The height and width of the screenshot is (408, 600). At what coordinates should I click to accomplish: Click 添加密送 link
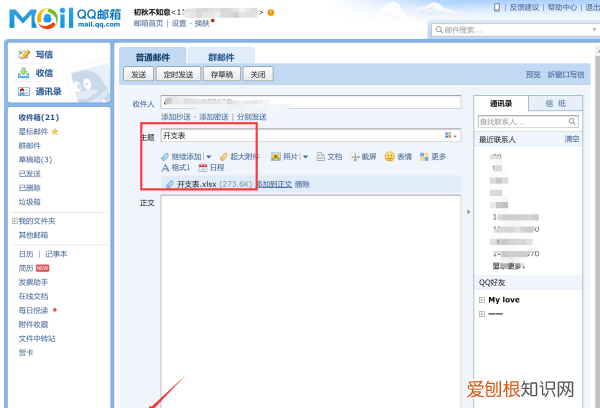(x=214, y=117)
